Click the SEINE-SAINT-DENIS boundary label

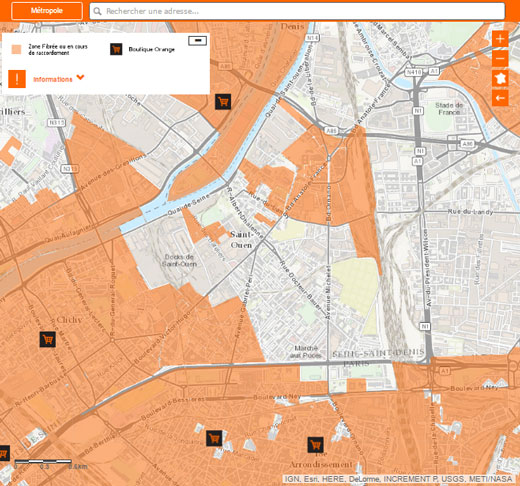pyautogui.click(x=378, y=353)
